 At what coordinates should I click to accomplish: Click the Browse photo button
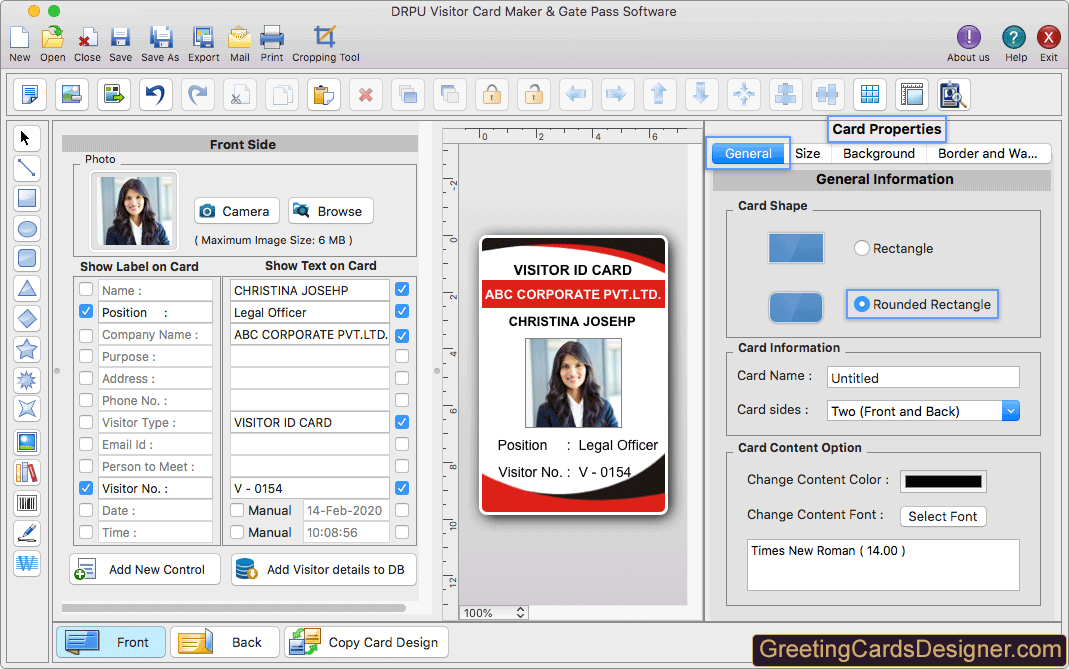pyautogui.click(x=331, y=211)
